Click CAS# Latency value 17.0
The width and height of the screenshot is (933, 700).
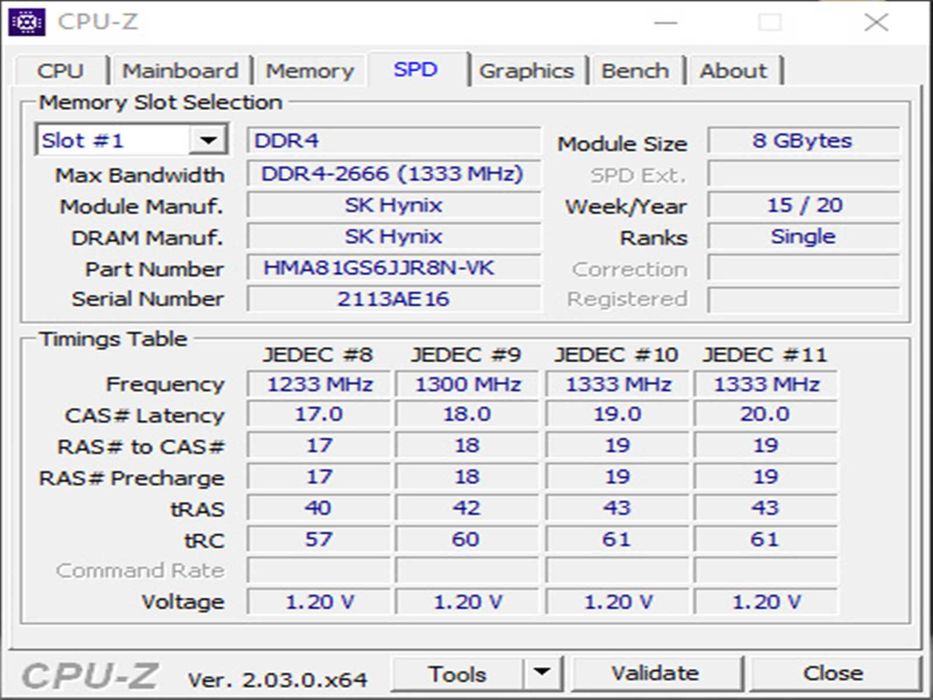coord(319,414)
